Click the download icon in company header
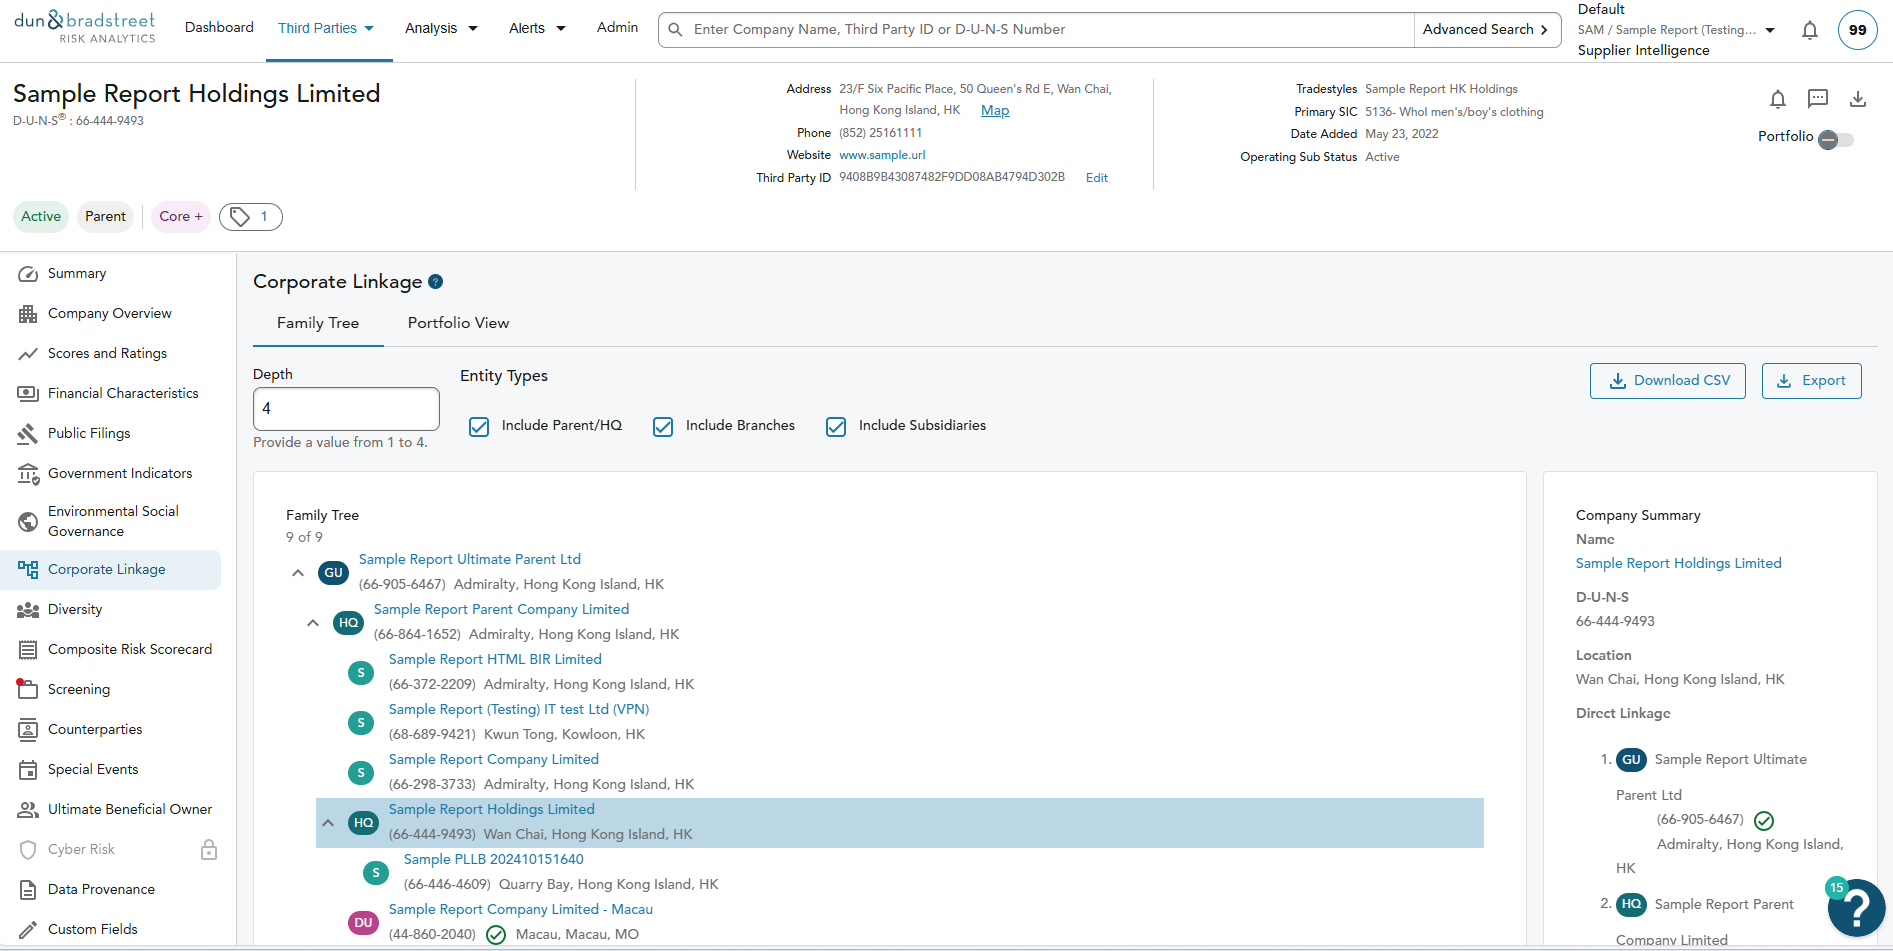Viewport: 1893px width, 951px height. 1857,99
